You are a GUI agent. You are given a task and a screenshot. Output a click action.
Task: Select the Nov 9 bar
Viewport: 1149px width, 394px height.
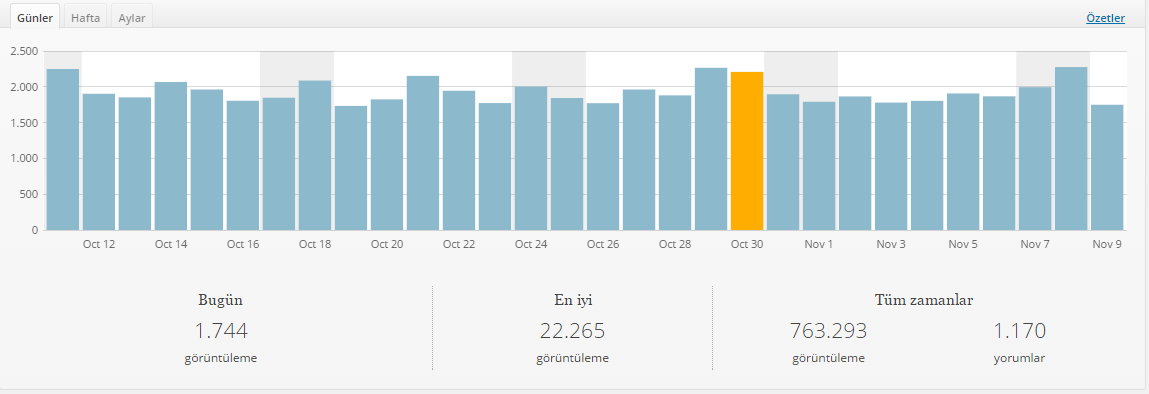1106,167
